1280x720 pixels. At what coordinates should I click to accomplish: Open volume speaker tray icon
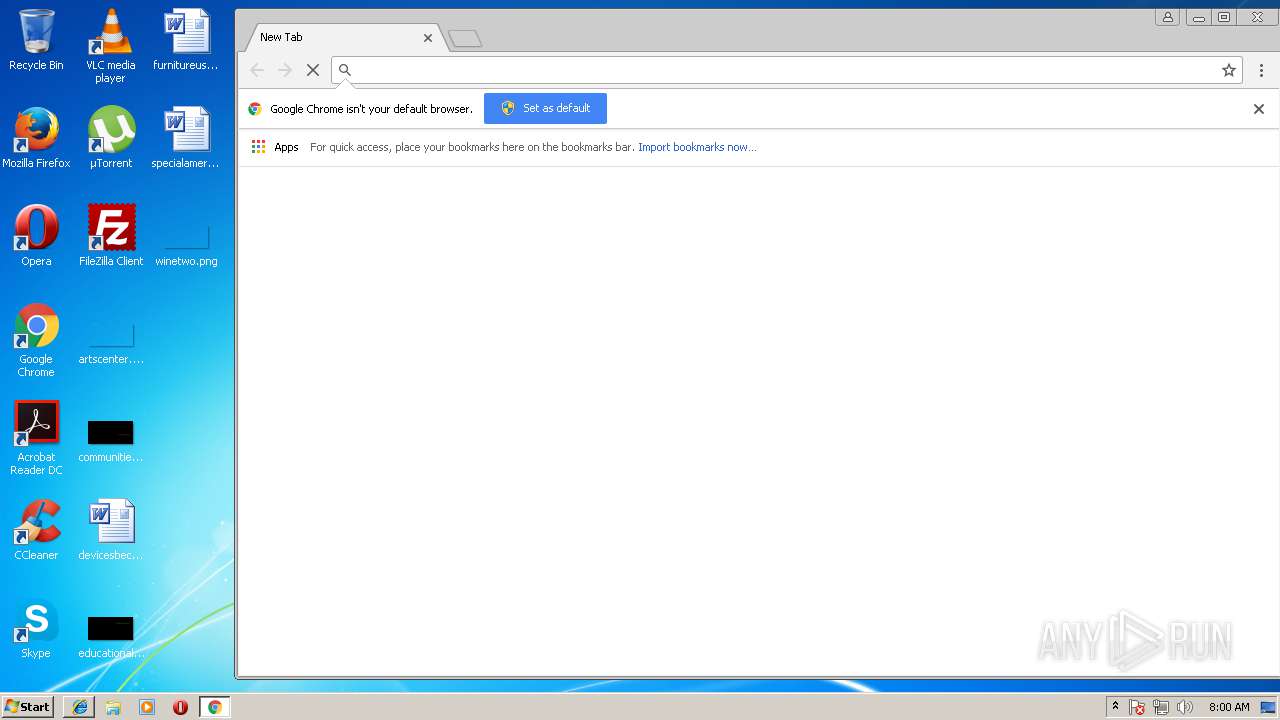1185,707
